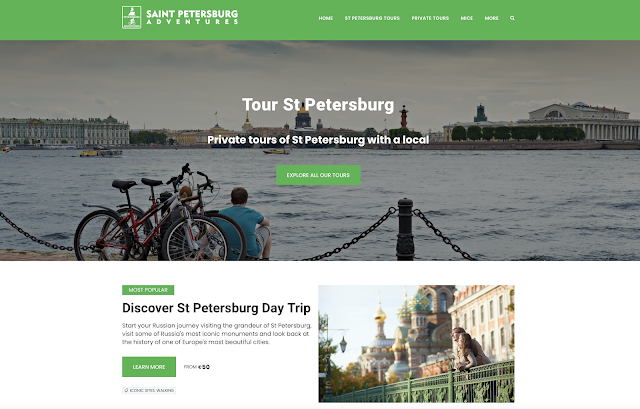
Task: Click the search magnifier icon in navbar
Action: 512,18
